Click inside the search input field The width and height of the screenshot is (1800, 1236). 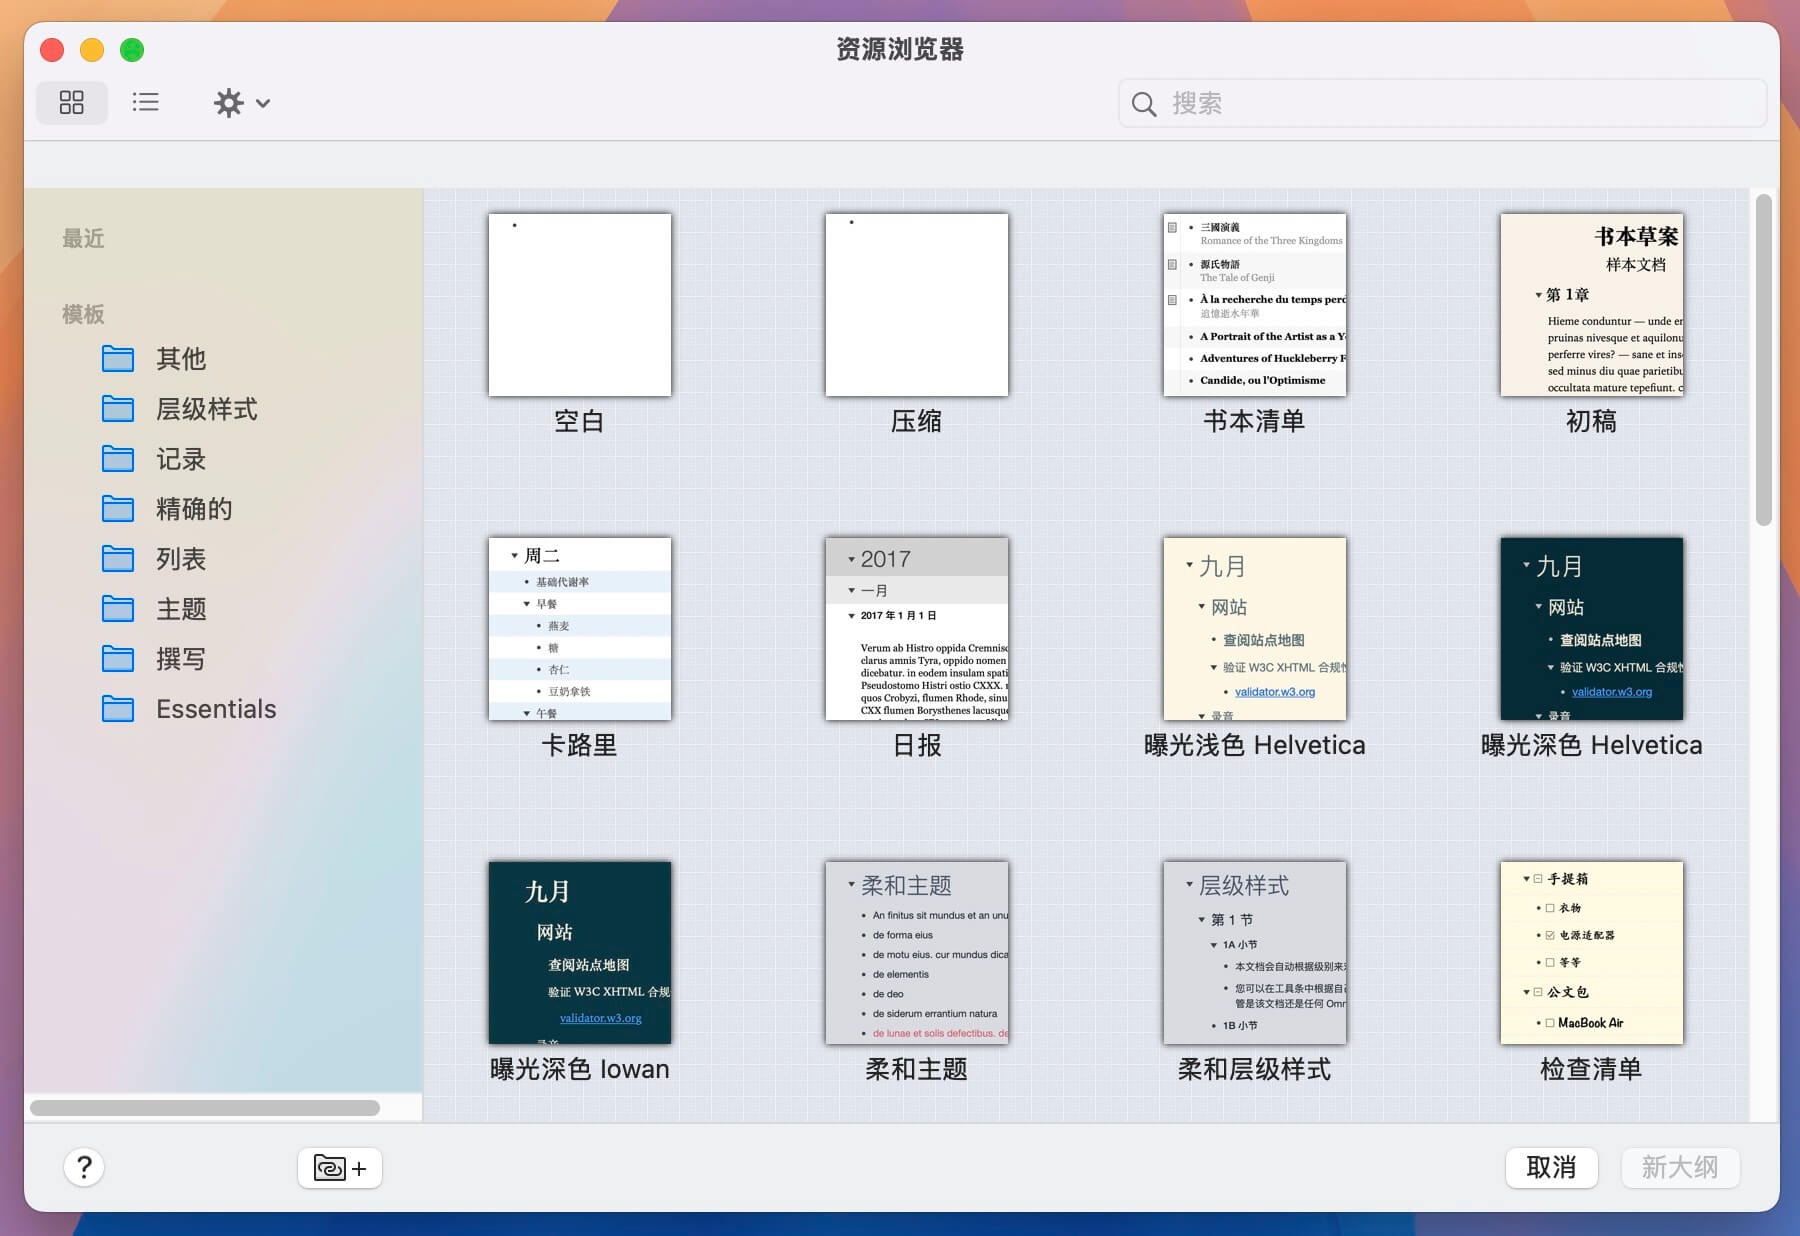(x=1400, y=103)
